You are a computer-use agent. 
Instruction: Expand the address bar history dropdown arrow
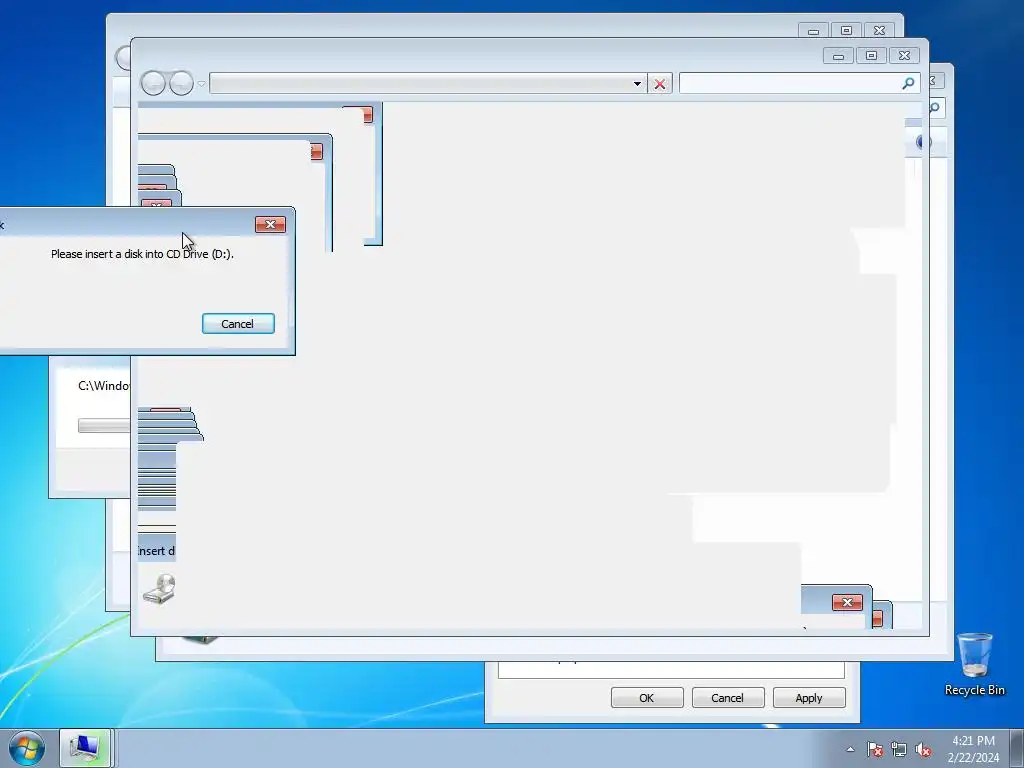click(637, 84)
